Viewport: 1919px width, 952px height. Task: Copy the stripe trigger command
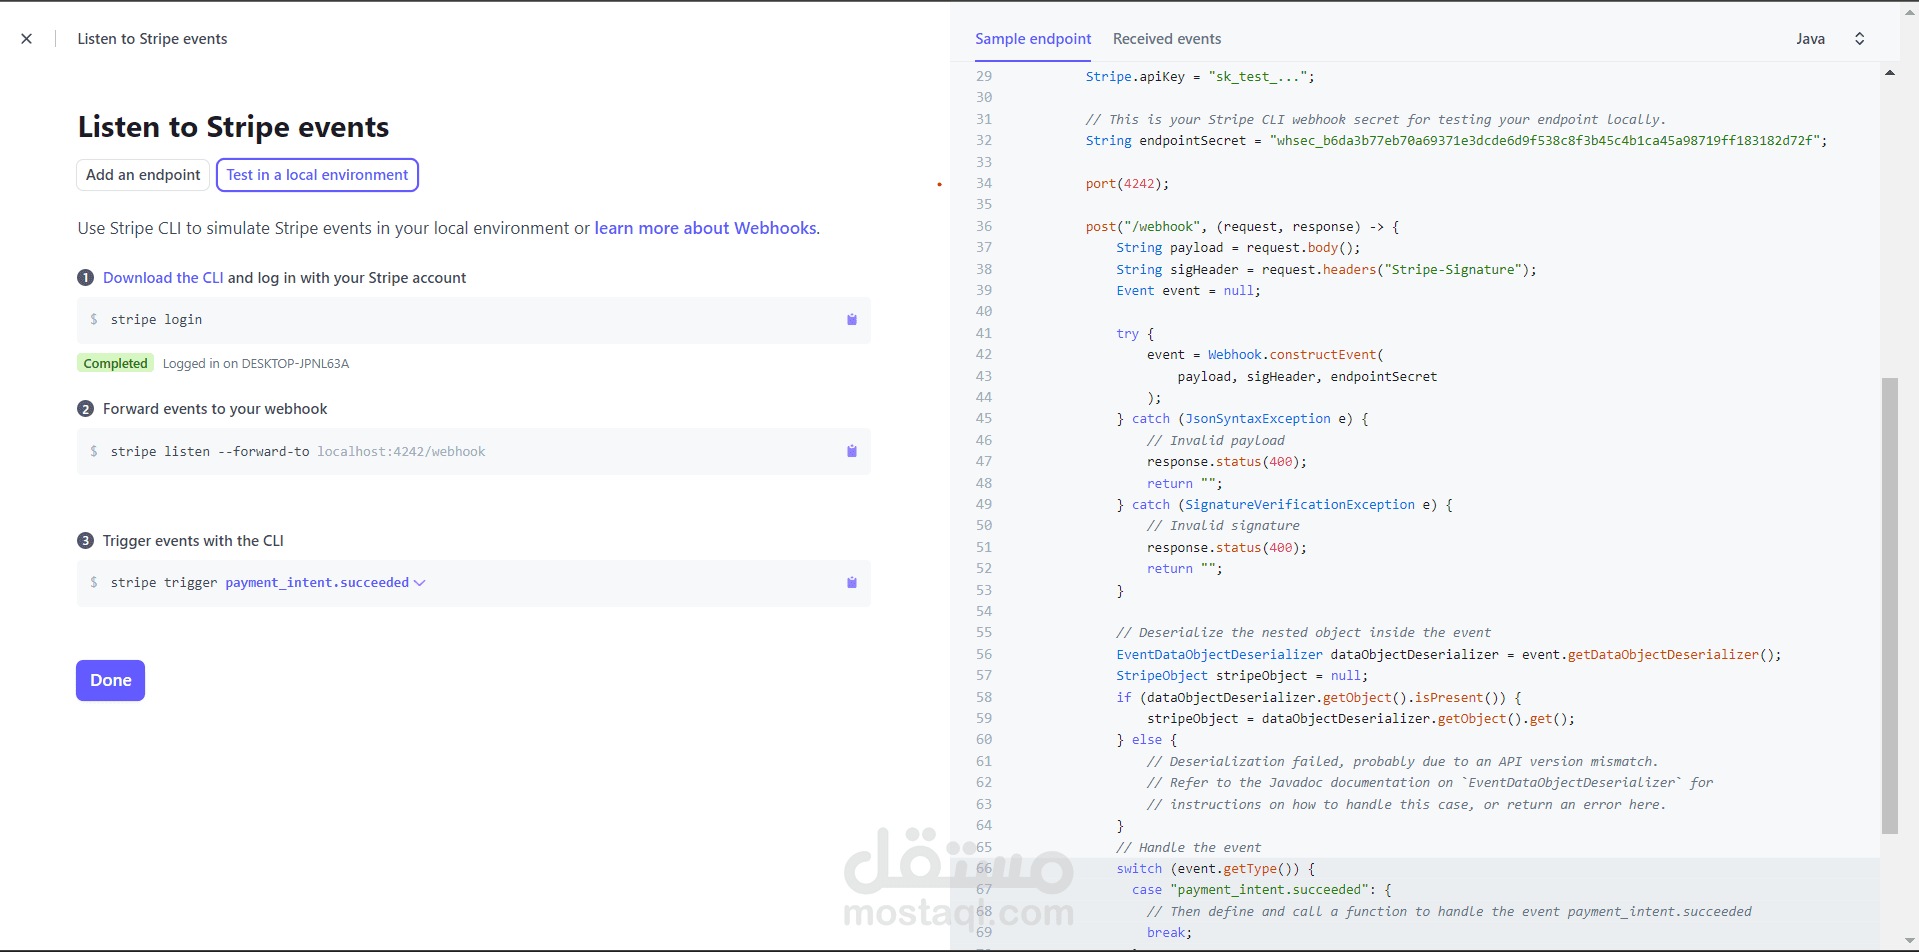tap(852, 583)
